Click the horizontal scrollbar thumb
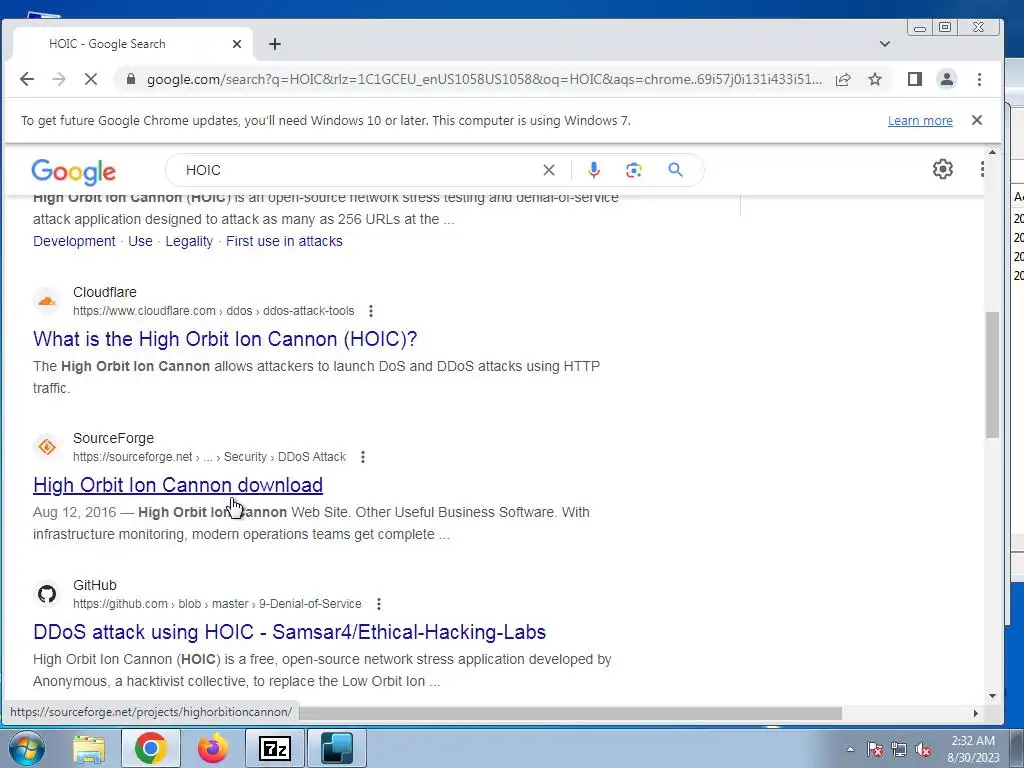The width and height of the screenshot is (1024, 768). click(x=570, y=713)
